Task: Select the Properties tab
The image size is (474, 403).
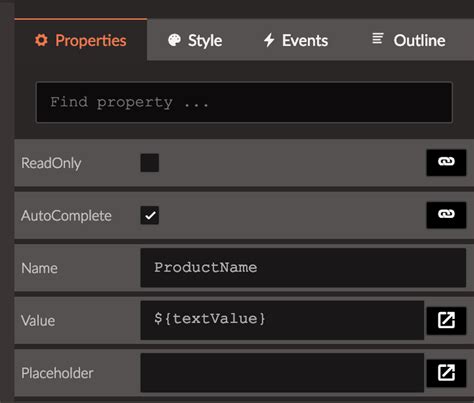Action: [81, 40]
